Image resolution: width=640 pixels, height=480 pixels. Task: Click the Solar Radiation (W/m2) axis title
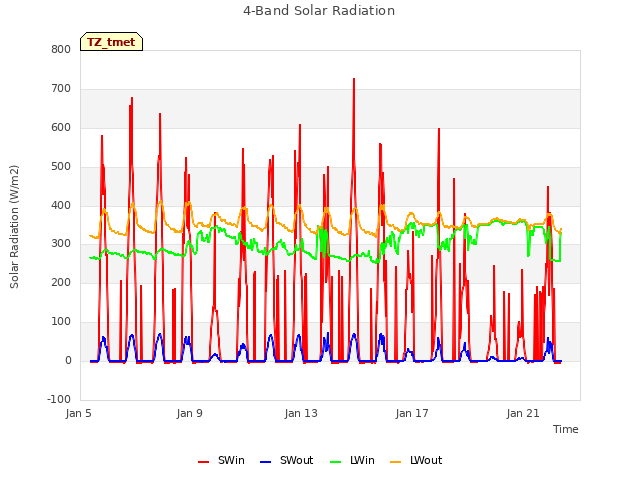click(x=14, y=227)
